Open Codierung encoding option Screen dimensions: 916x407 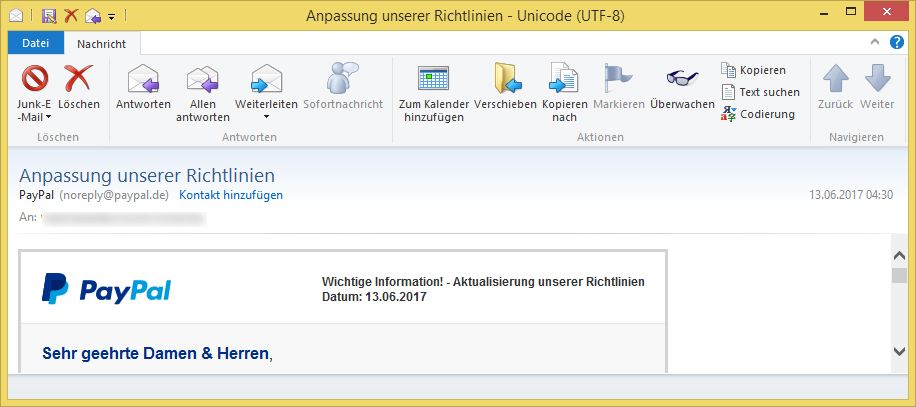(x=758, y=114)
